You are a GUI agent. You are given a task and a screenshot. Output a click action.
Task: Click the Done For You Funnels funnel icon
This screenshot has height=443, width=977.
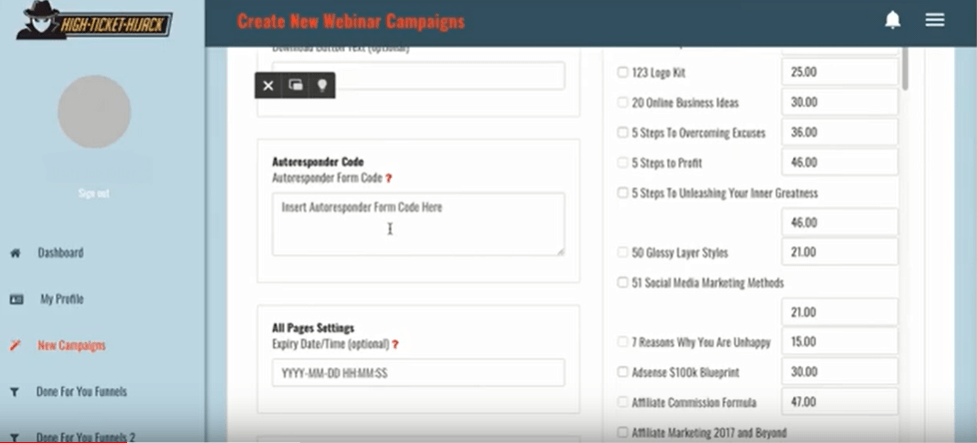(x=15, y=392)
